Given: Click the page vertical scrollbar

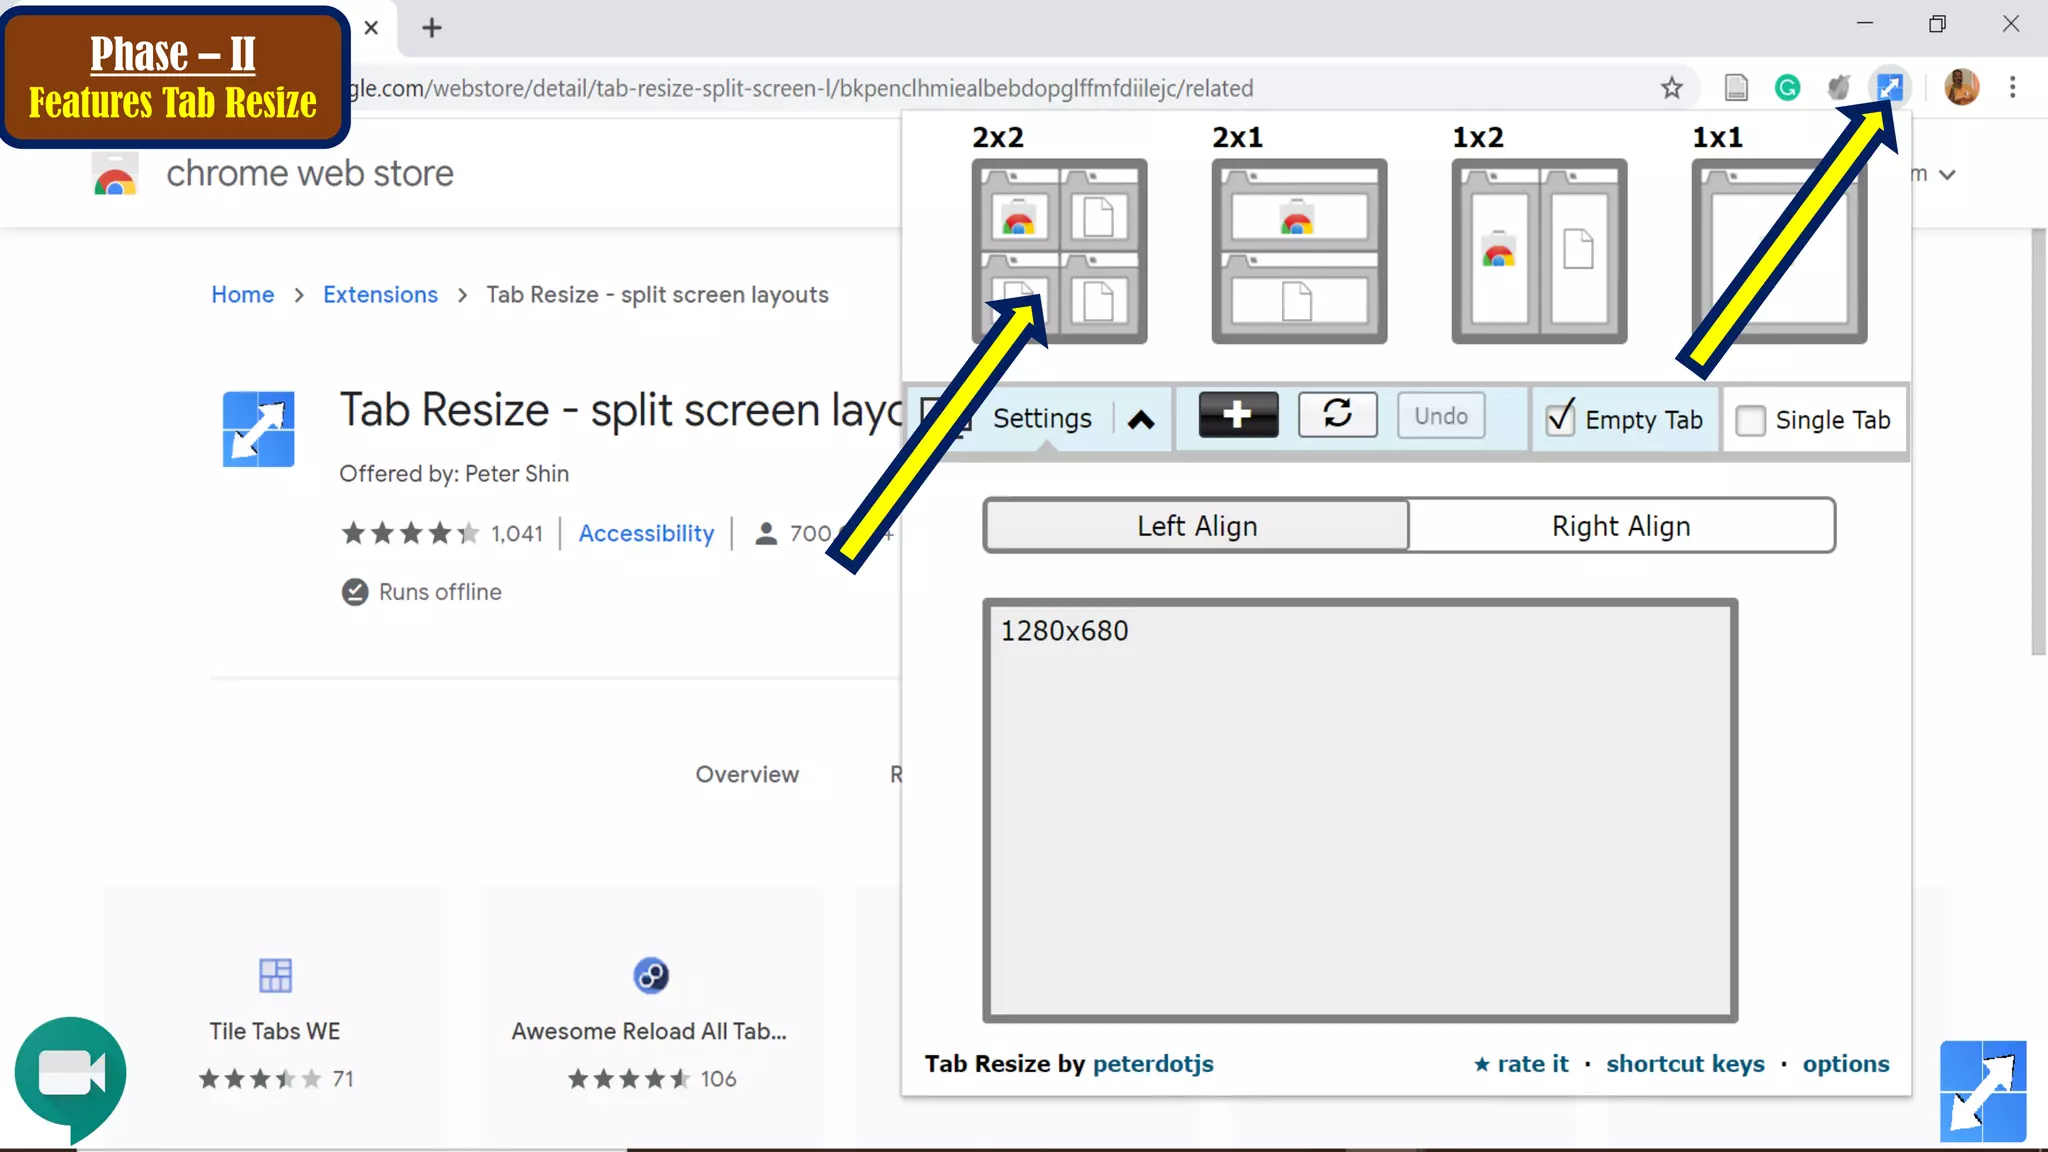Looking at the screenshot, I should click(2038, 442).
